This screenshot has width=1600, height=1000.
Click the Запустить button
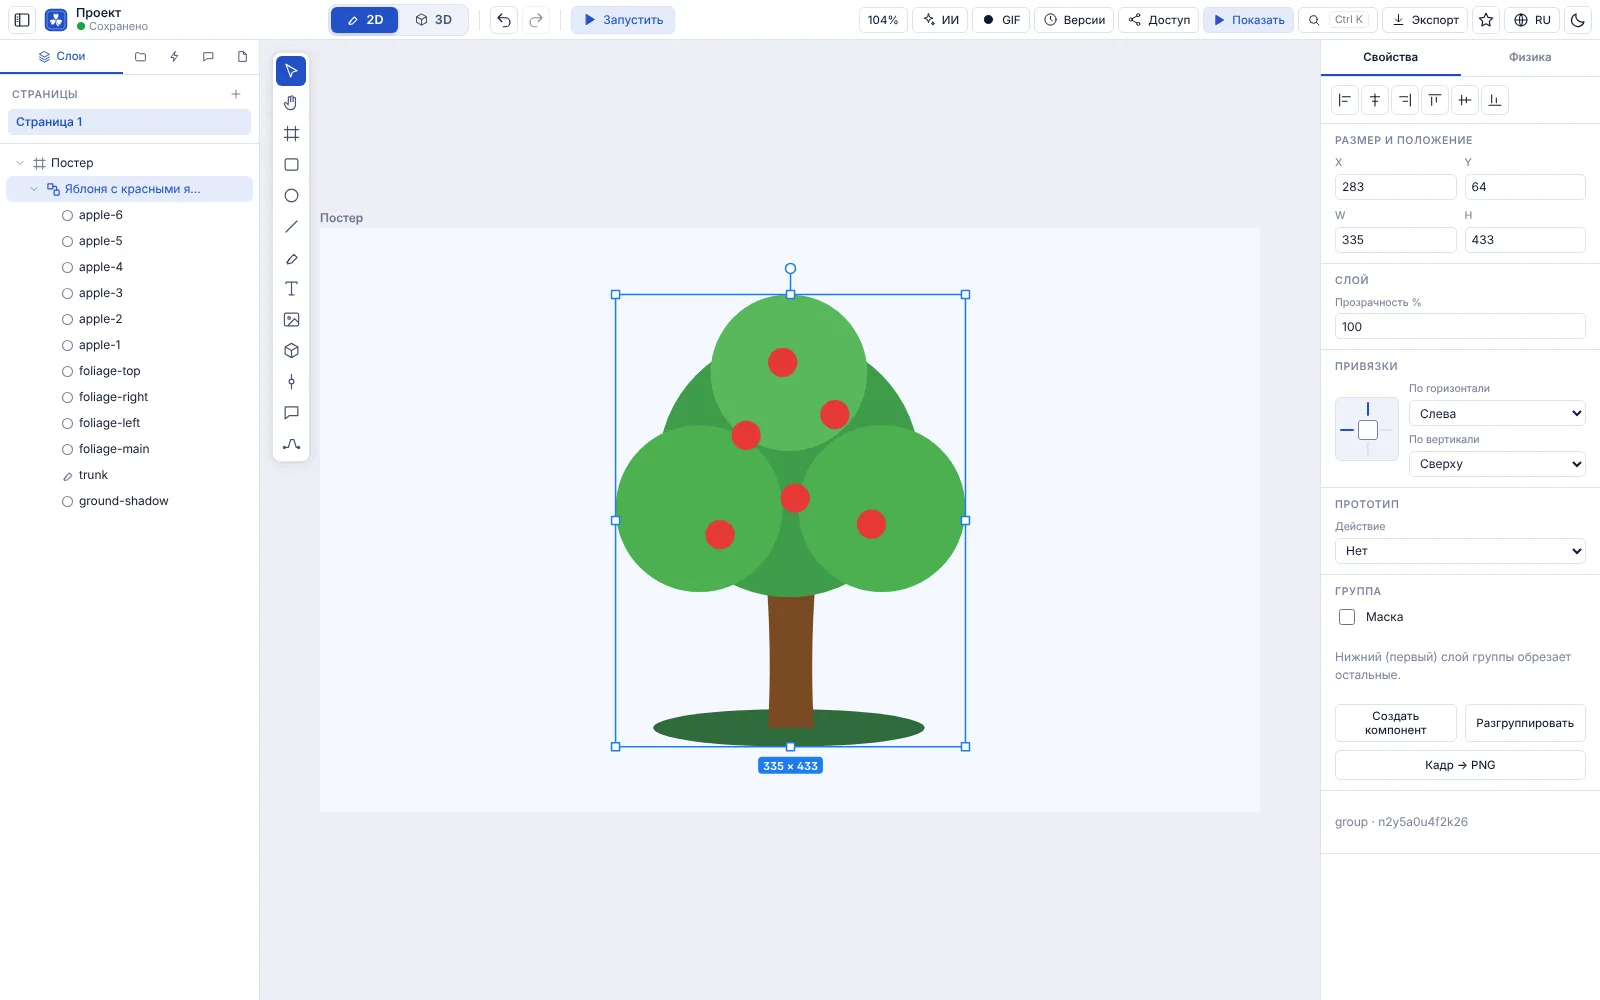pyautogui.click(x=623, y=20)
